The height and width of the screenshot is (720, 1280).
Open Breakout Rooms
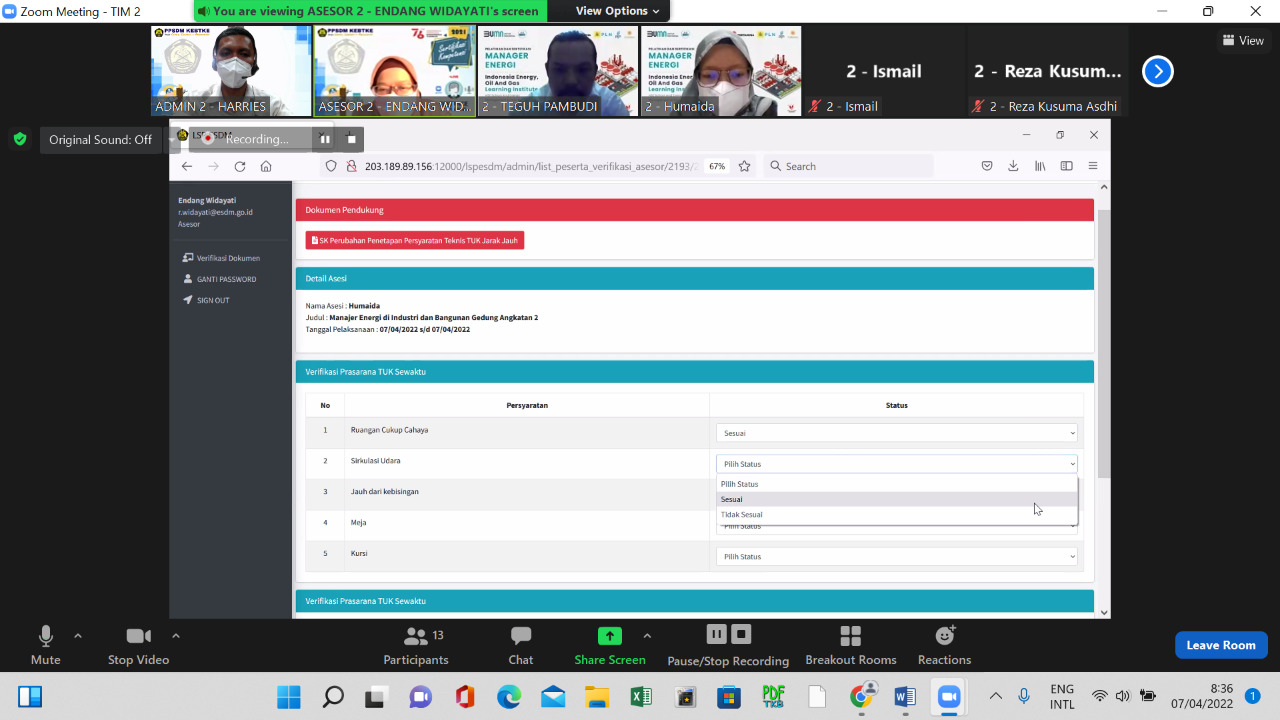pos(851,645)
